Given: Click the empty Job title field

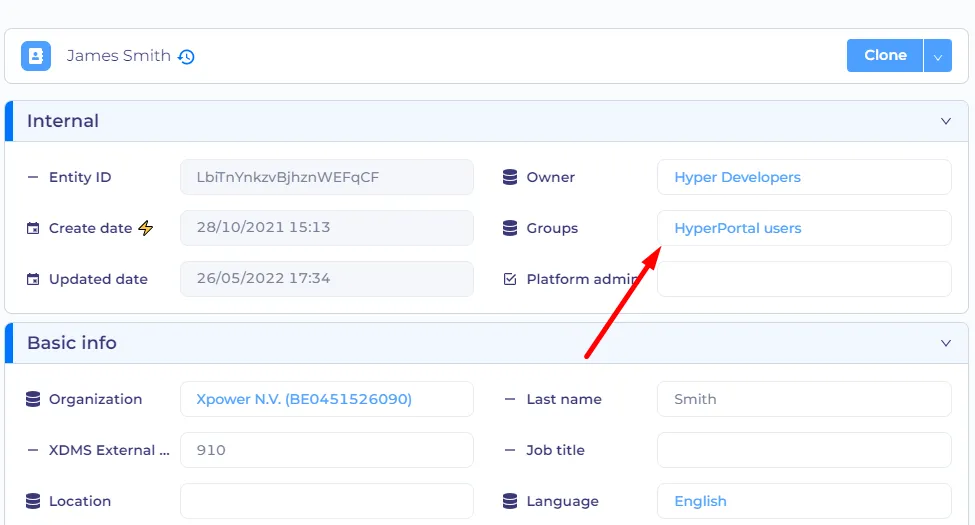Looking at the screenshot, I should (x=804, y=450).
